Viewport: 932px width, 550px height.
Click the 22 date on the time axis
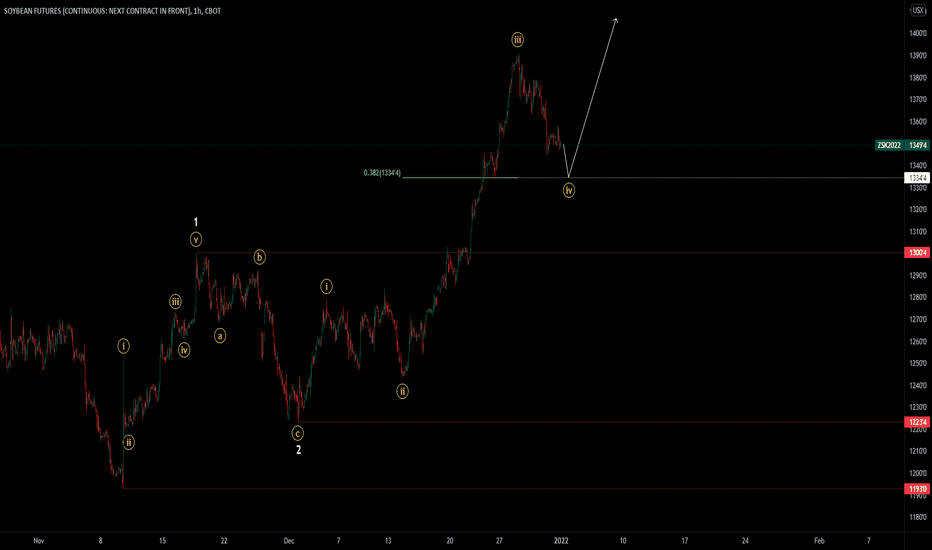tap(224, 540)
